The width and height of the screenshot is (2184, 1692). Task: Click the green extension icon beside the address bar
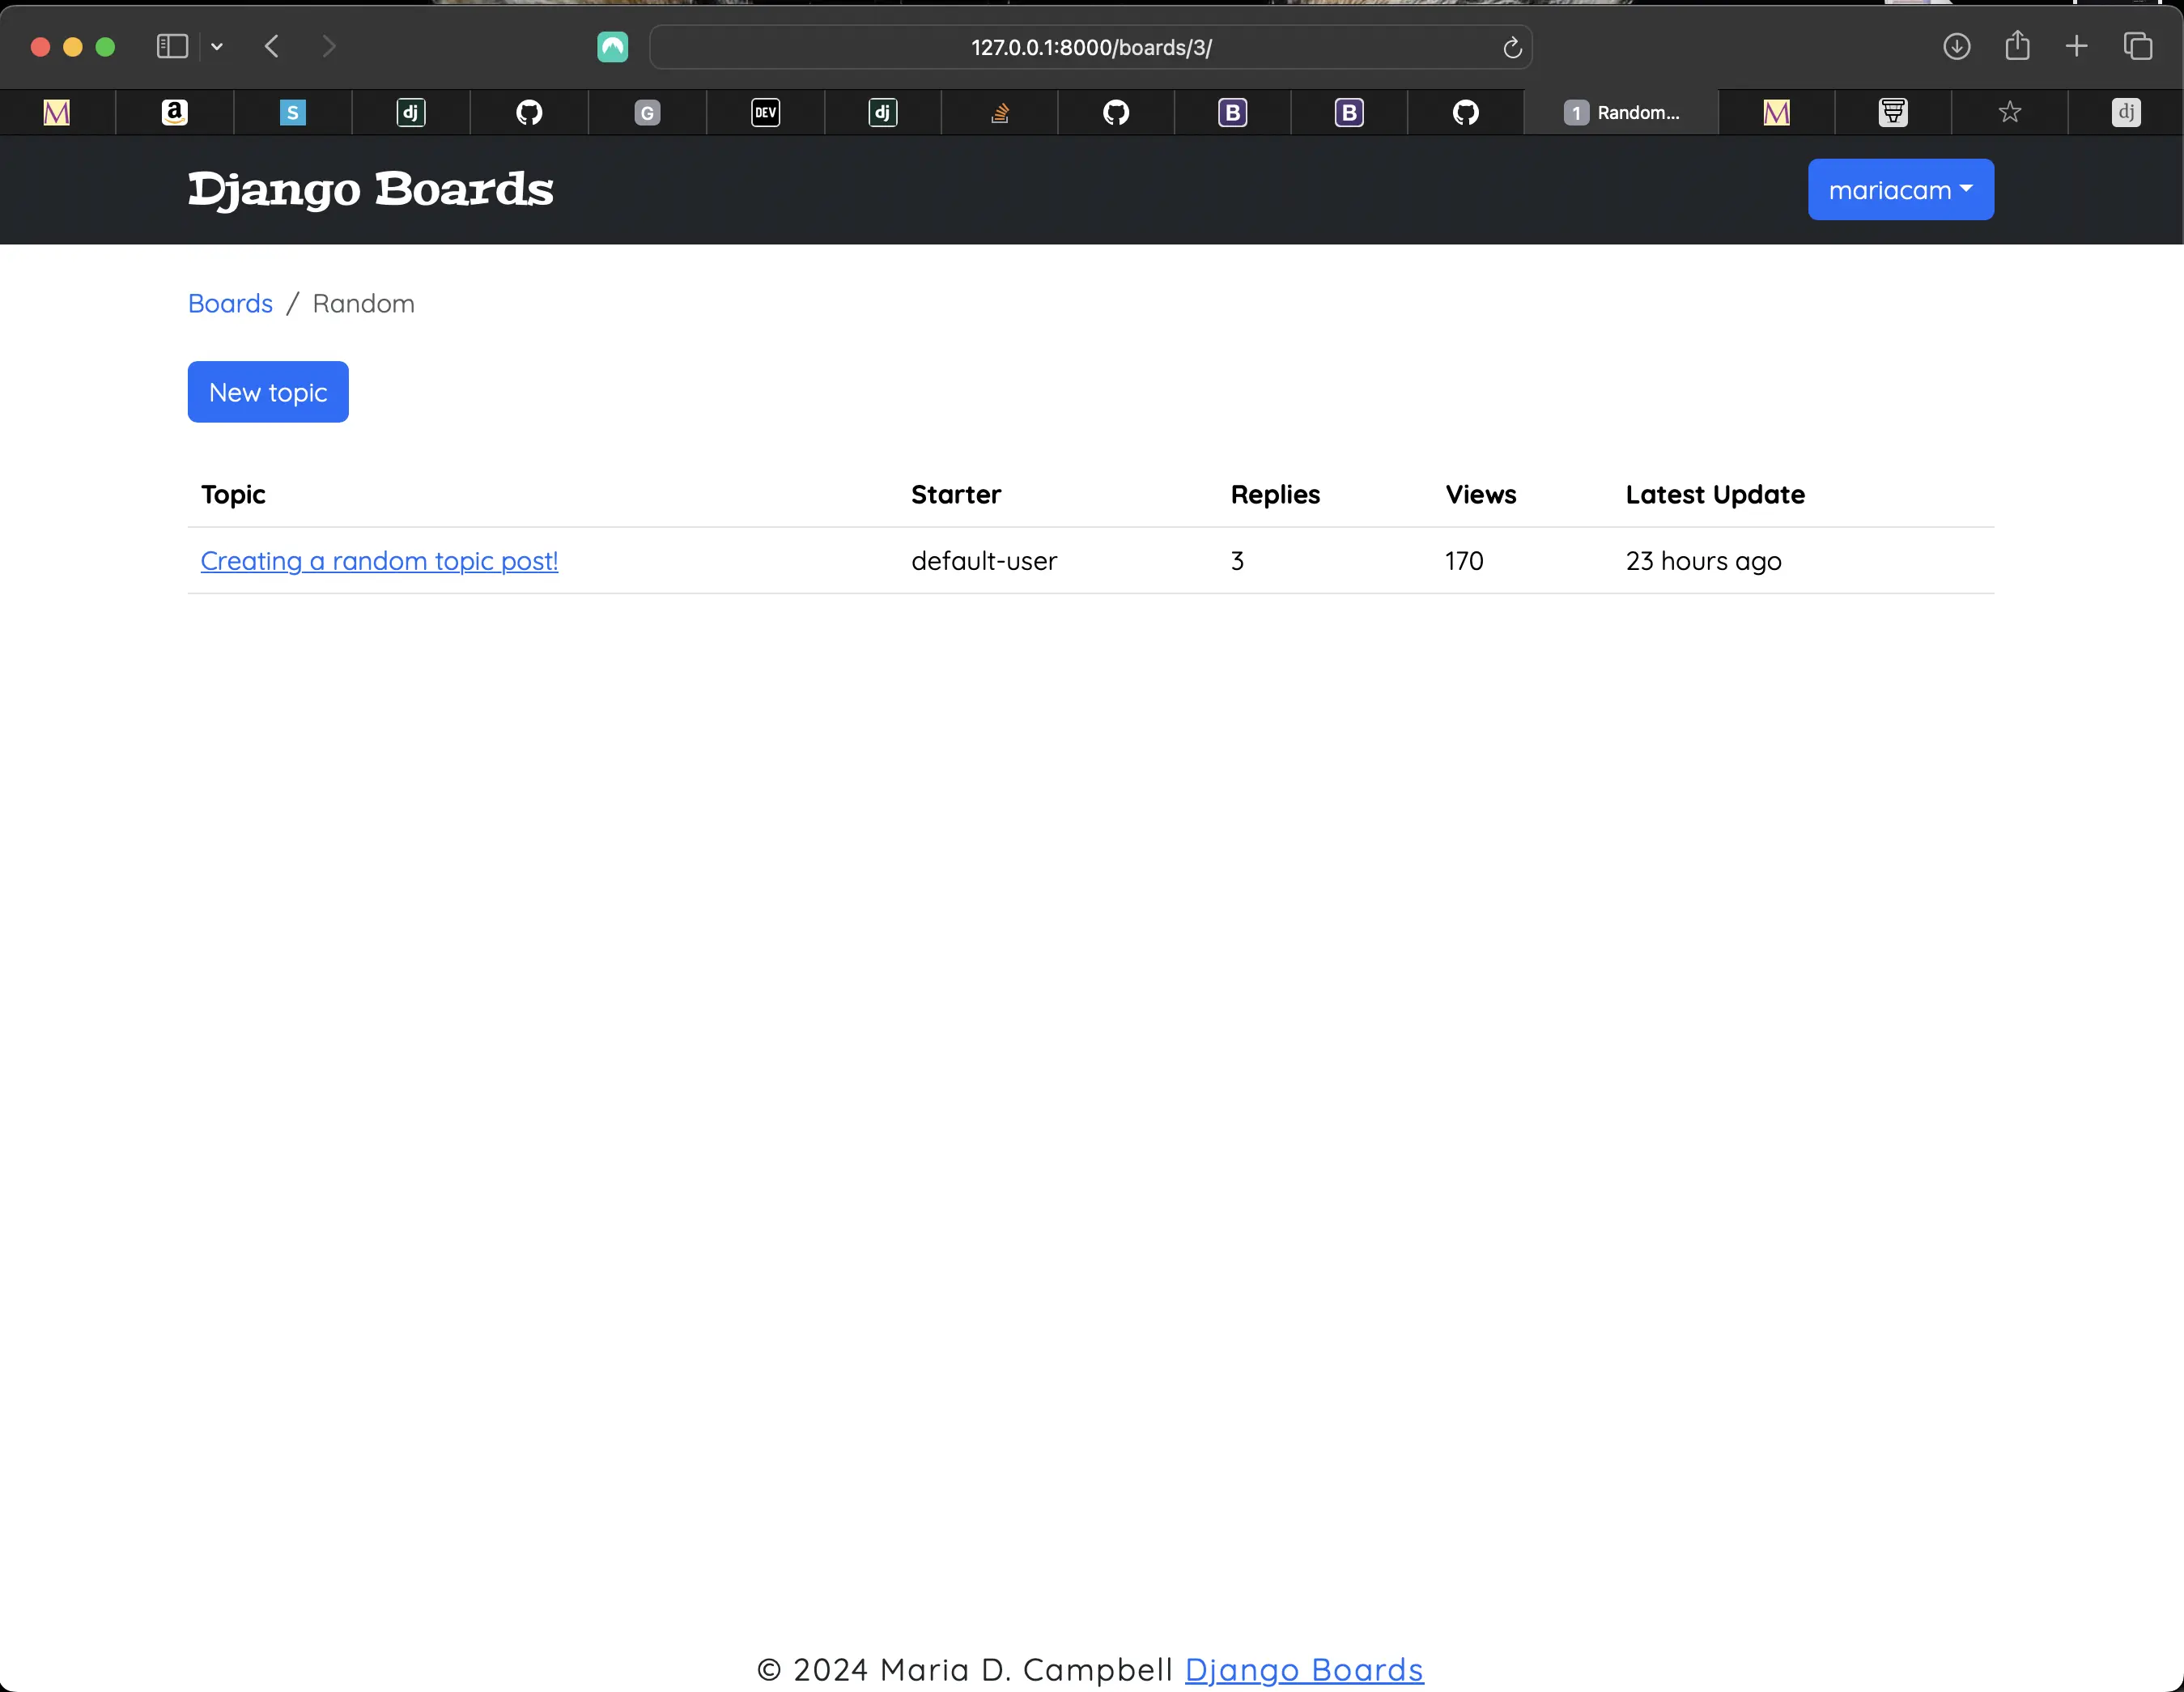point(612,47)
